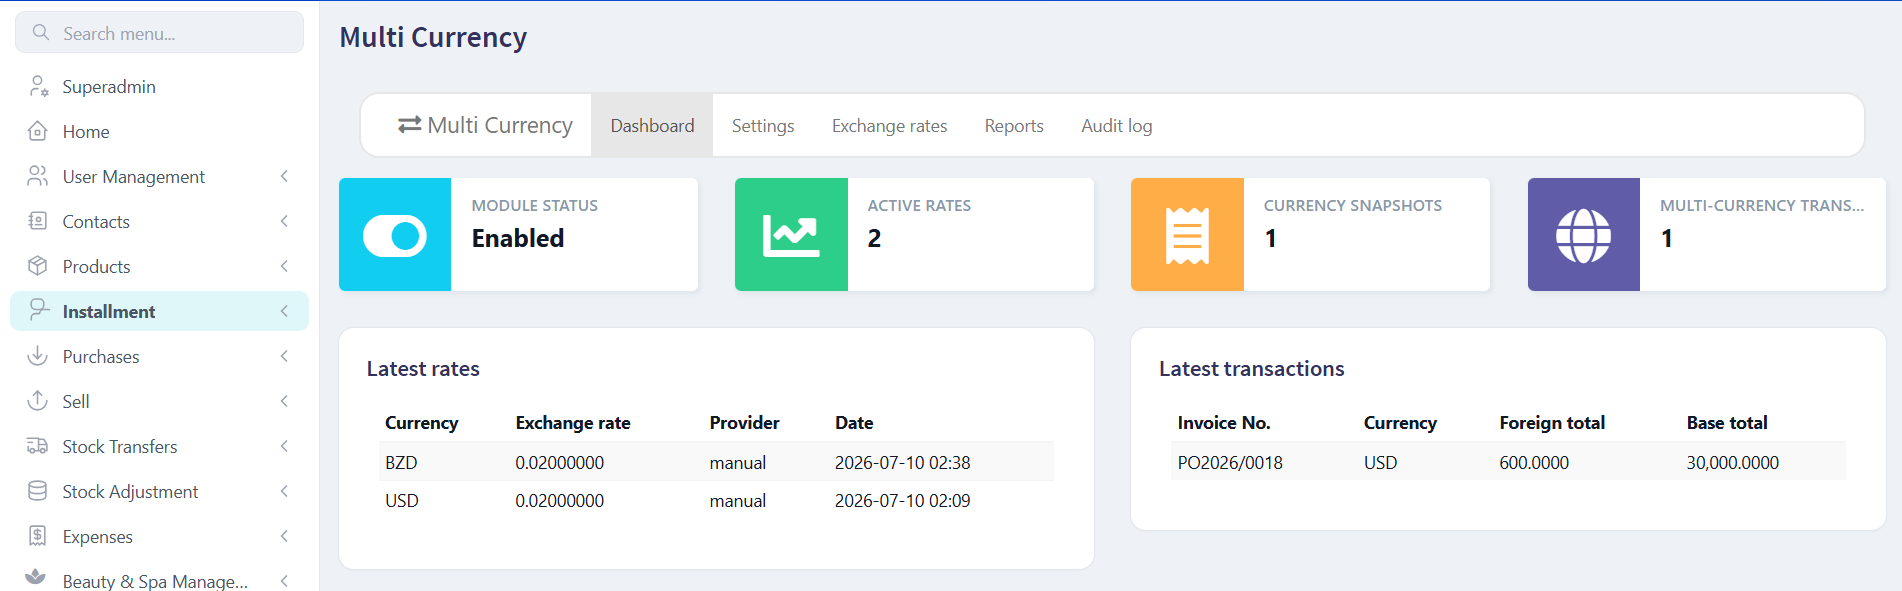The width and height of the screenshot is (1902, 591).
Task: Click the Foreign total column header
Action: pyautogui.click(x=1552, y=422)
